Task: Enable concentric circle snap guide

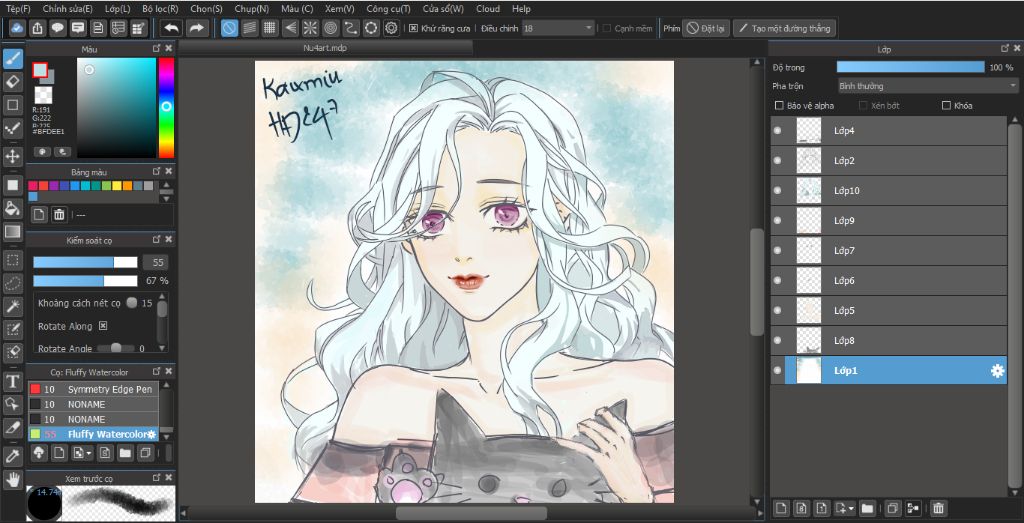Action: (330, 28)
